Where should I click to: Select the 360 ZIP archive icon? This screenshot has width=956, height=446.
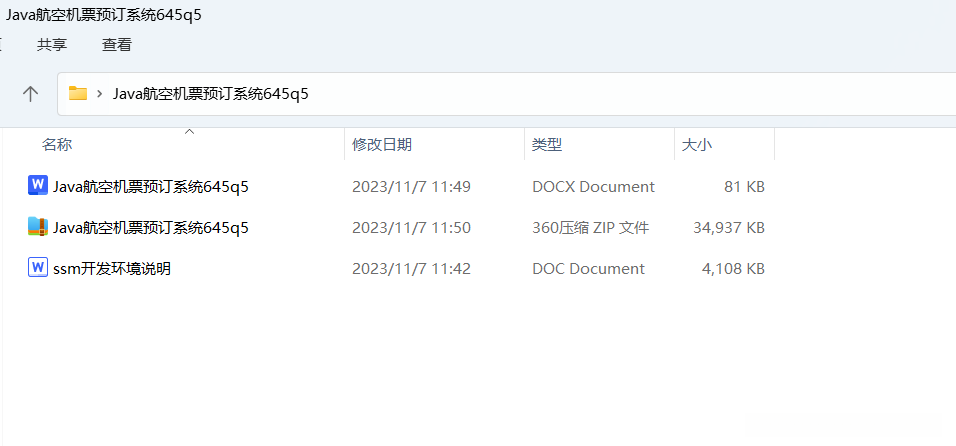pyautogui.click(x=38, y=227)
